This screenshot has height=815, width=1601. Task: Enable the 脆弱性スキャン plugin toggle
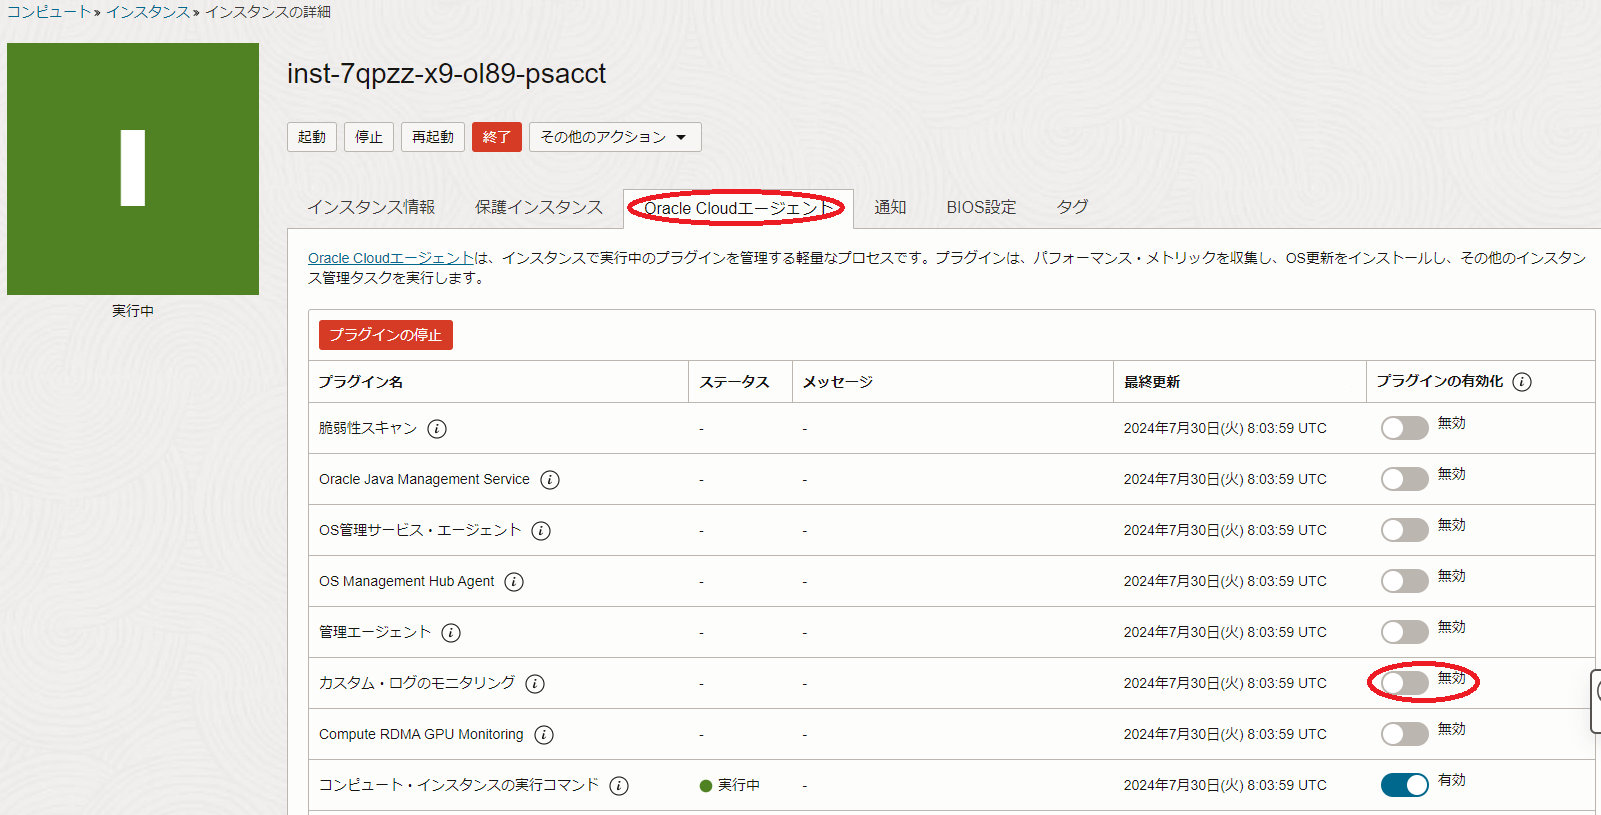1404,428
